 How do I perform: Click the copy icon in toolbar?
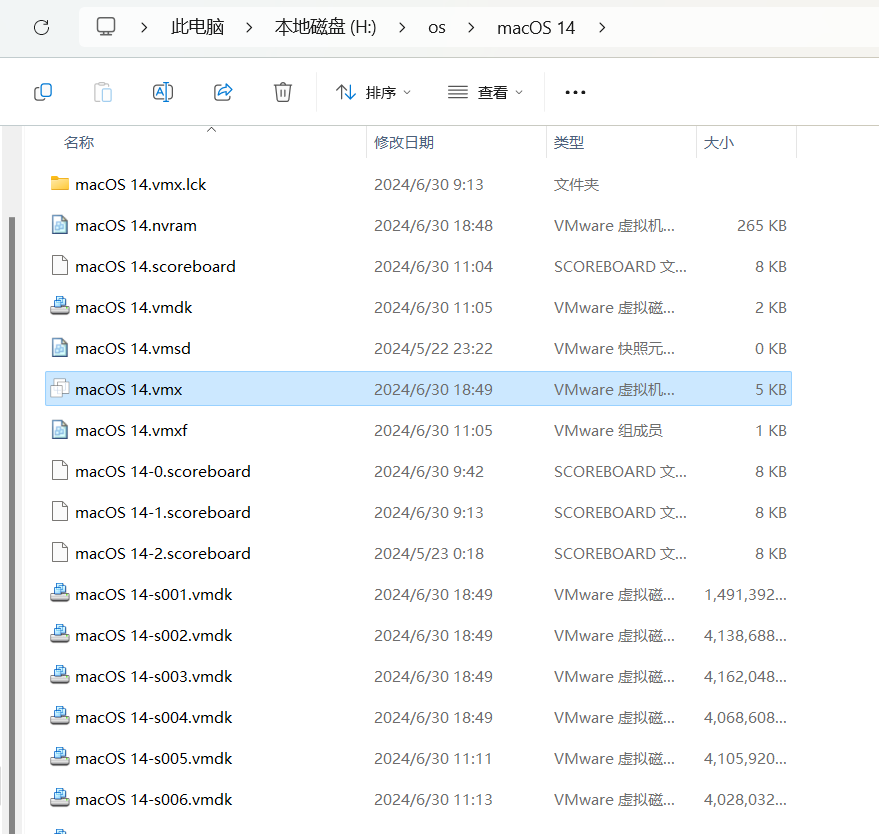click(43, 92)
